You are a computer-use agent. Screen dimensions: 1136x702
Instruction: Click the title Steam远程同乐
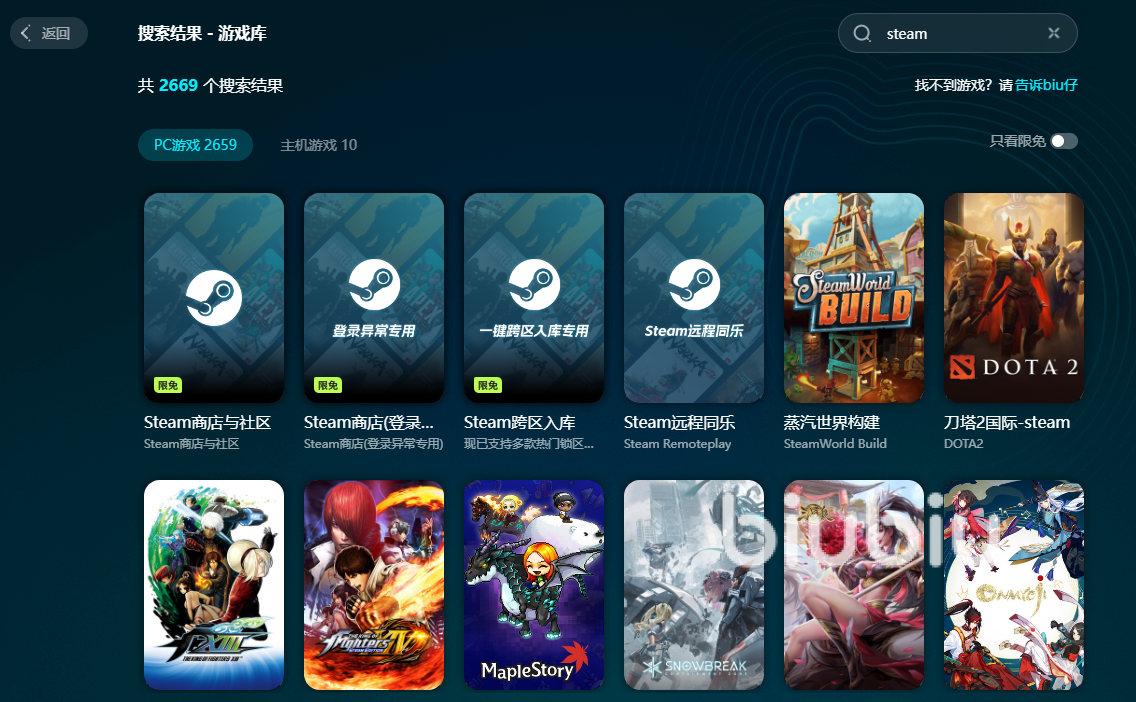pos(680,422)
